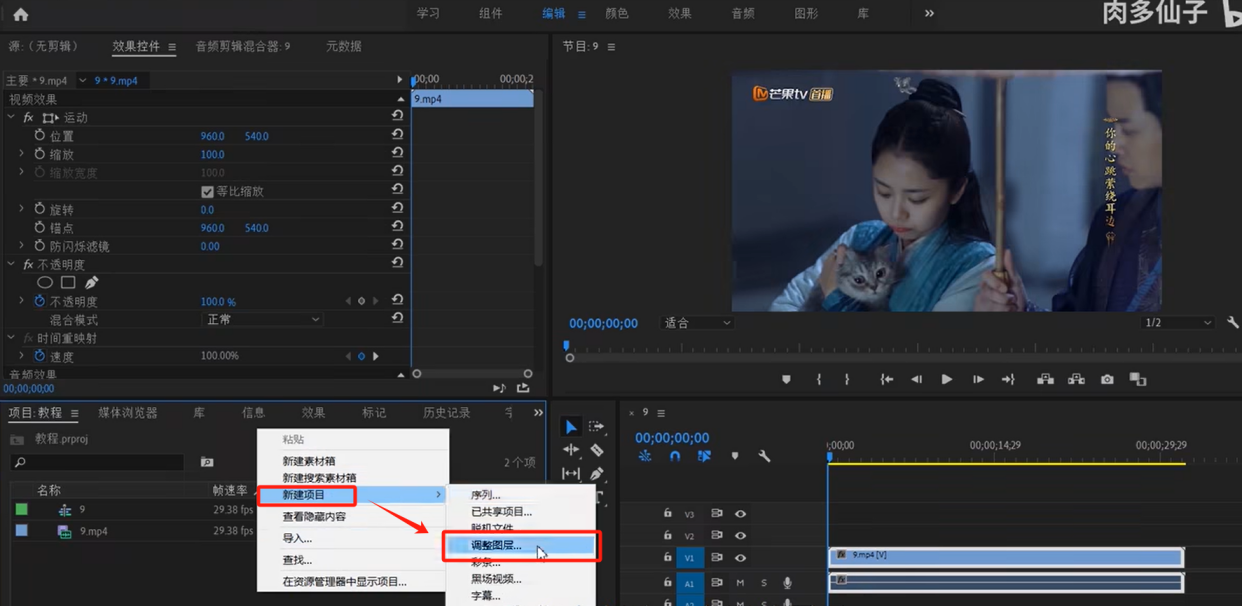Toggle animation stopwatch for 缩放
This screenshot has width=1242, height=606.
[x=40, y=154]
